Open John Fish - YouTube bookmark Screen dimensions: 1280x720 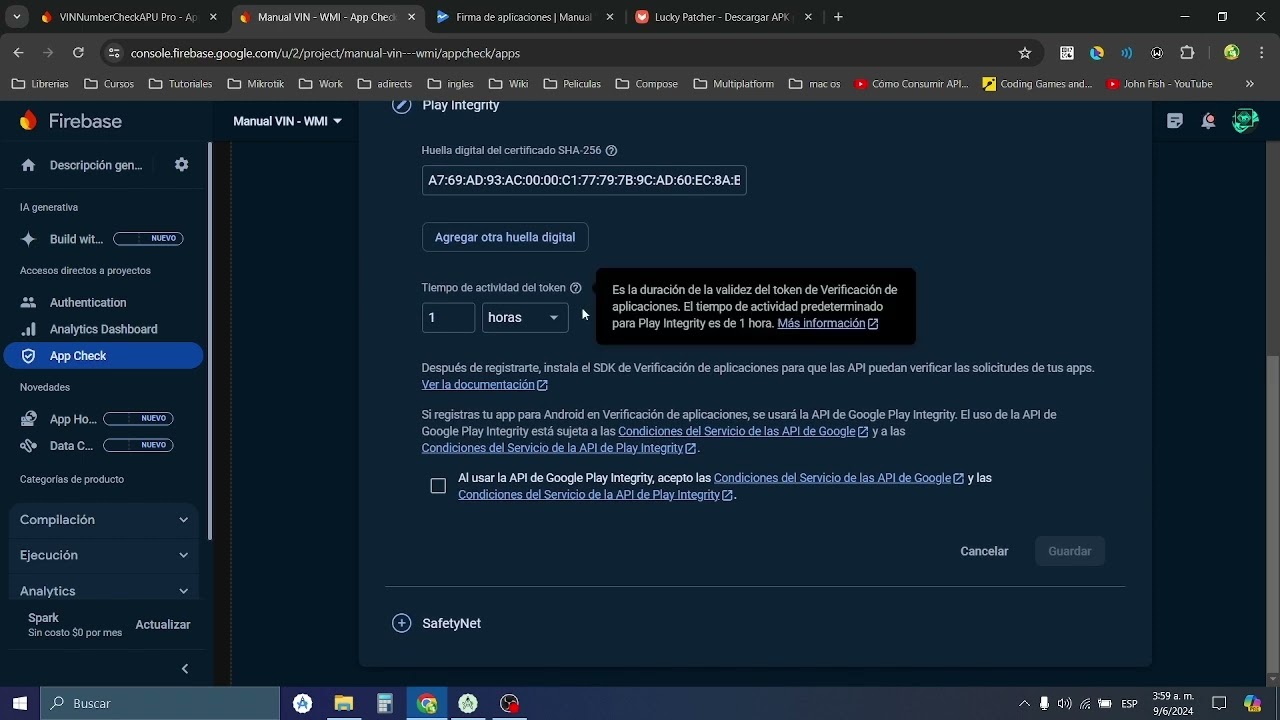click(1159, 84)
